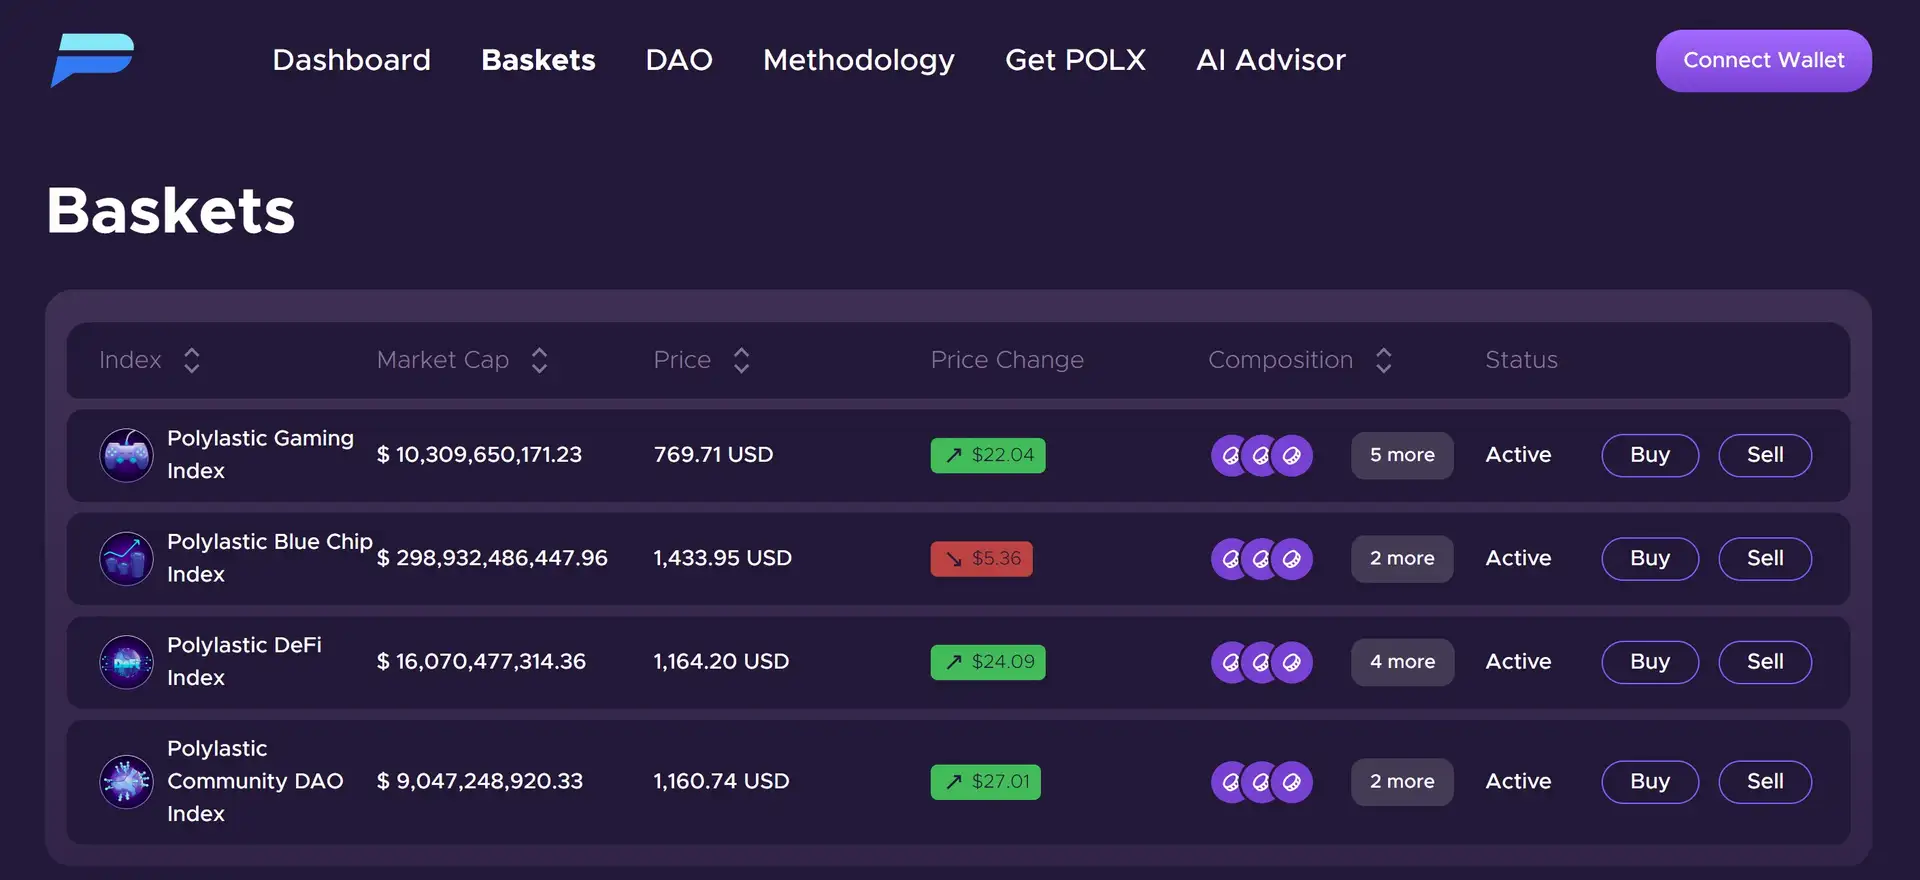
Task: Open the Dashboard navigation item
Action: 351,60
